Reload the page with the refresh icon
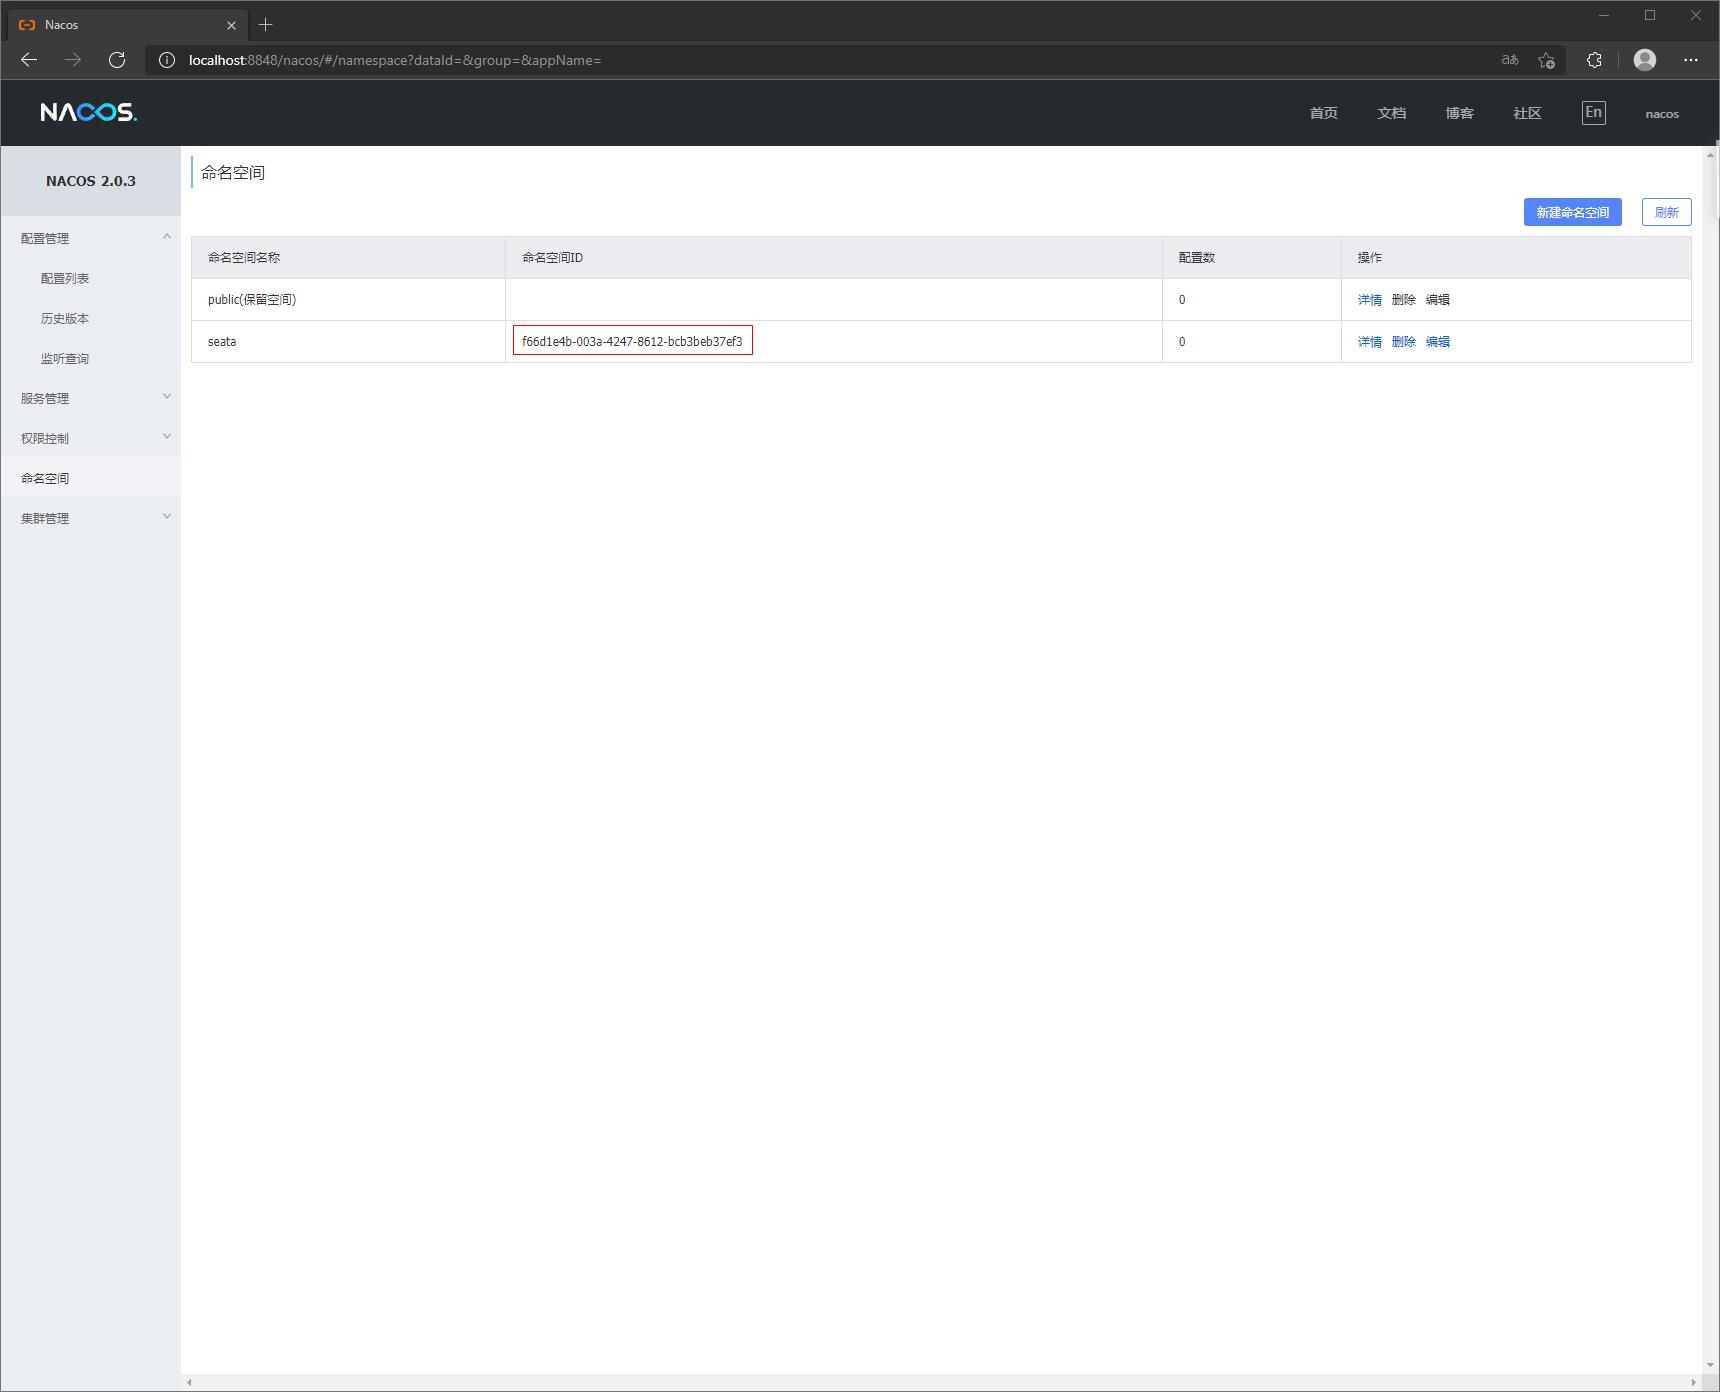Image resolution: width=1720 pixels, height=1392 pixels. 117,60
